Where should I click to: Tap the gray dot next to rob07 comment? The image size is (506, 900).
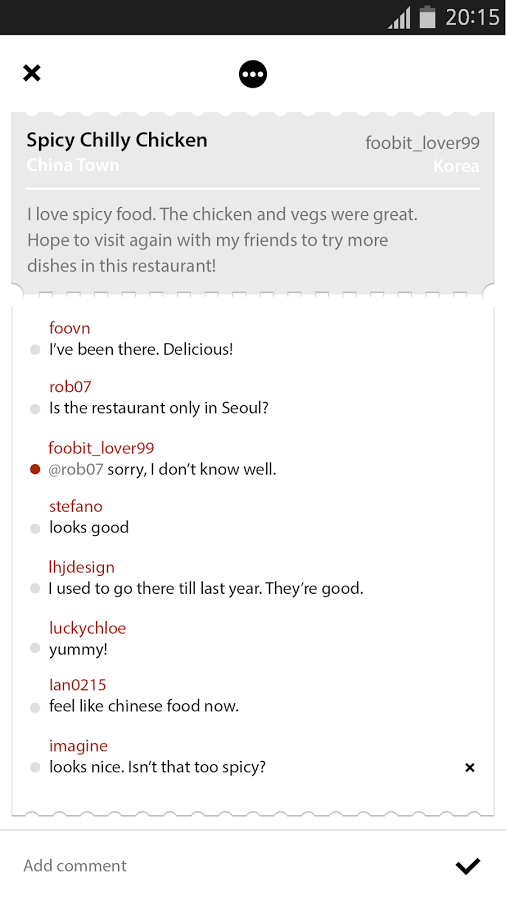(x=35, y=409)
